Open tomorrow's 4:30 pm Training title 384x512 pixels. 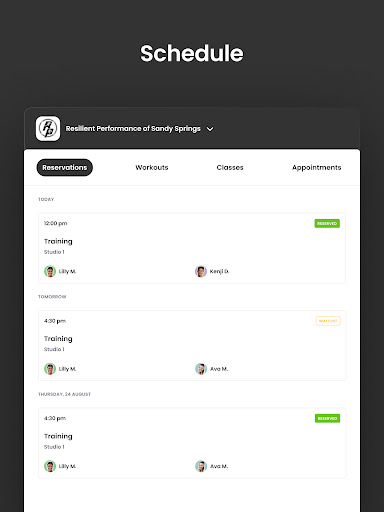tap(58, 339)
